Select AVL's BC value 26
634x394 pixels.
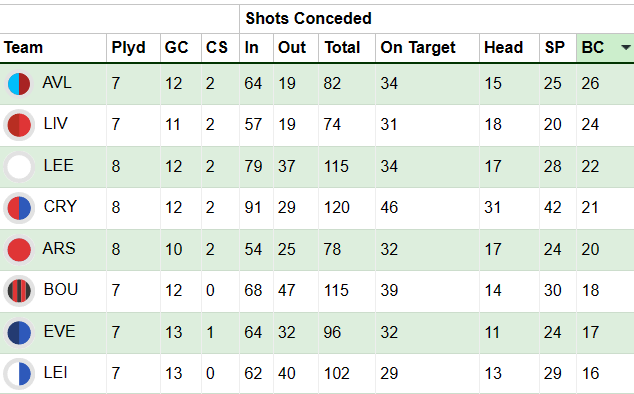pyautogui.click(x=590, y=84)
